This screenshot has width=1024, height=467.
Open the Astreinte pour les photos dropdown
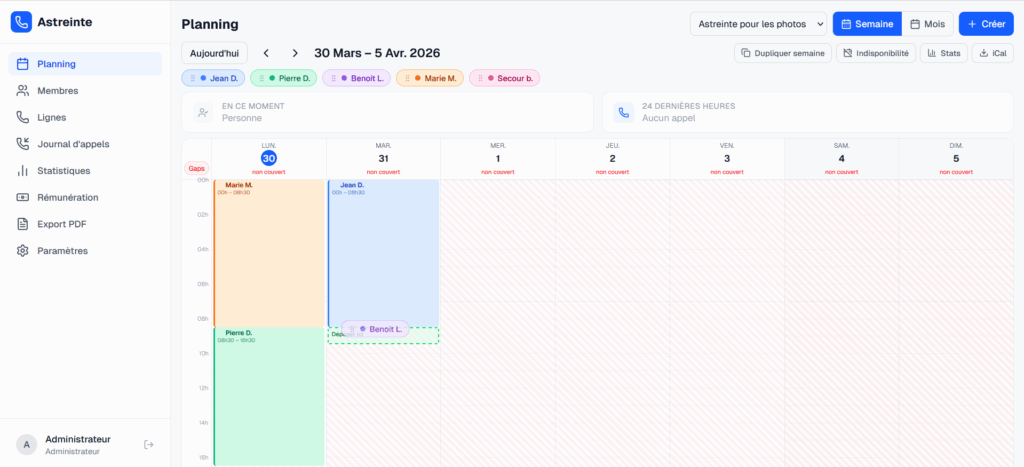758,24
